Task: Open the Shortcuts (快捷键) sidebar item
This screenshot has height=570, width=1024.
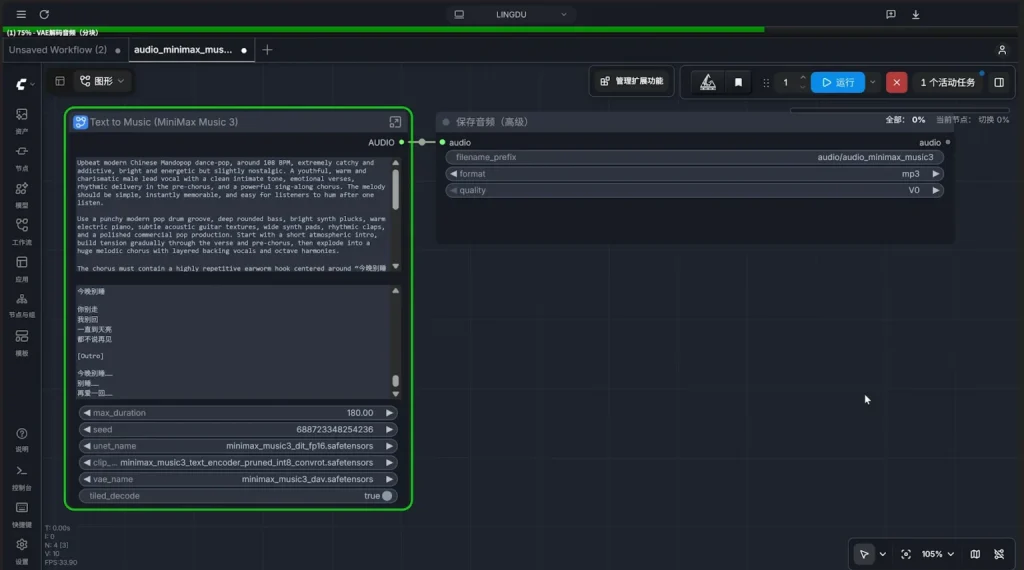Action: (x=22, y=515)
